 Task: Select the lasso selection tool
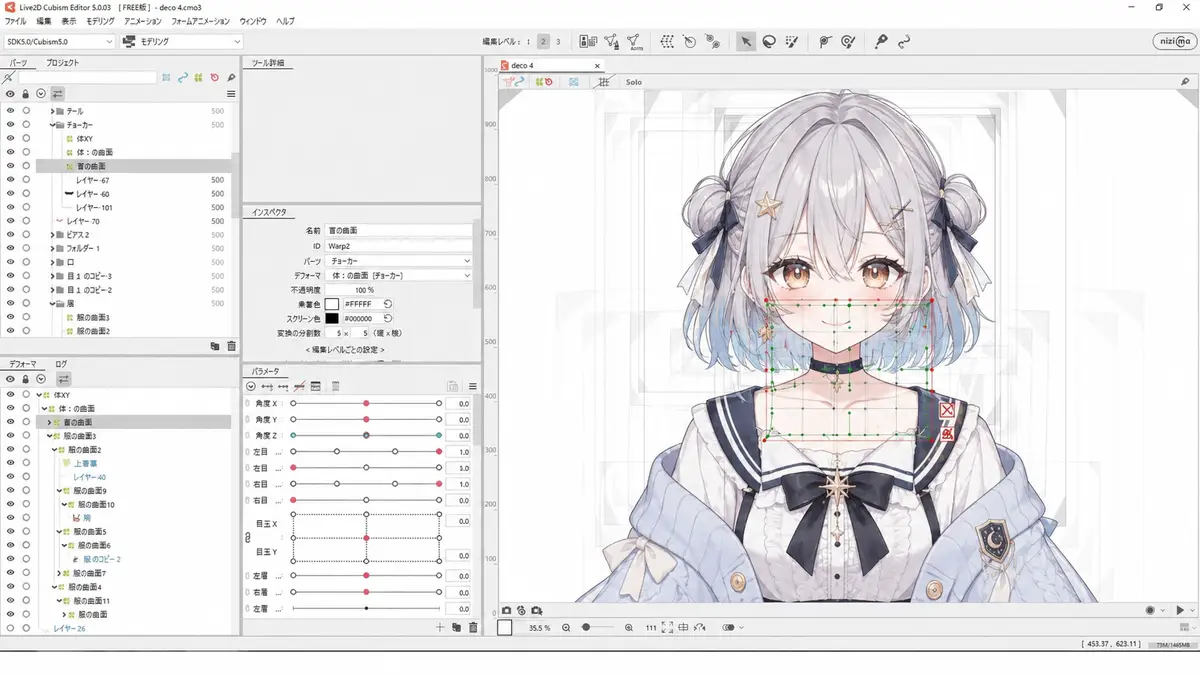[x=769, y=41]
